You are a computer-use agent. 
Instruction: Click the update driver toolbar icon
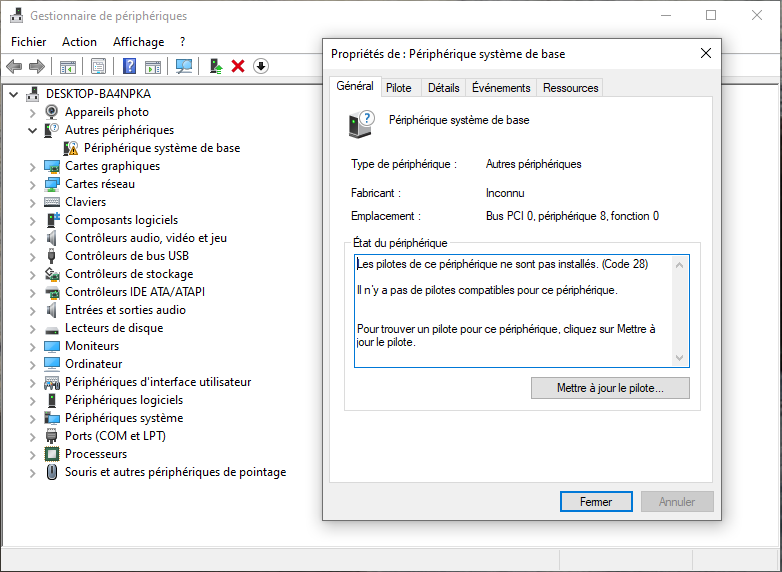[x=215, y=66]
